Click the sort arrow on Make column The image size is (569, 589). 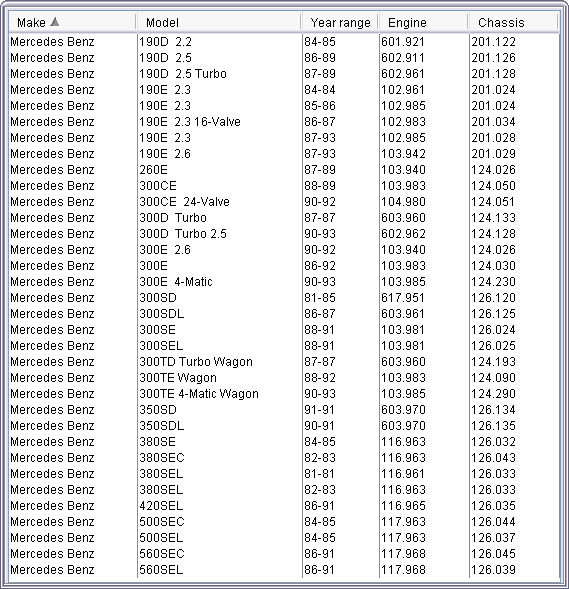[54, 22]
